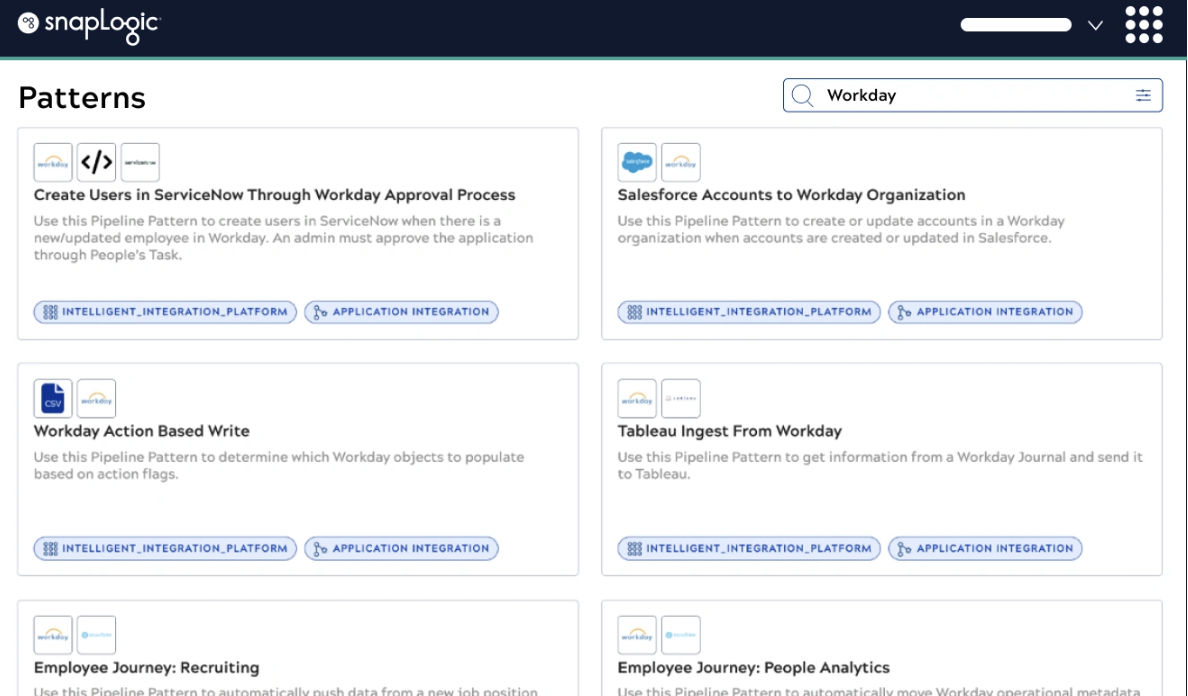This screenshot has height=696, width=1188.
Task: Focus the Workday search field
Action: (972, 95)
